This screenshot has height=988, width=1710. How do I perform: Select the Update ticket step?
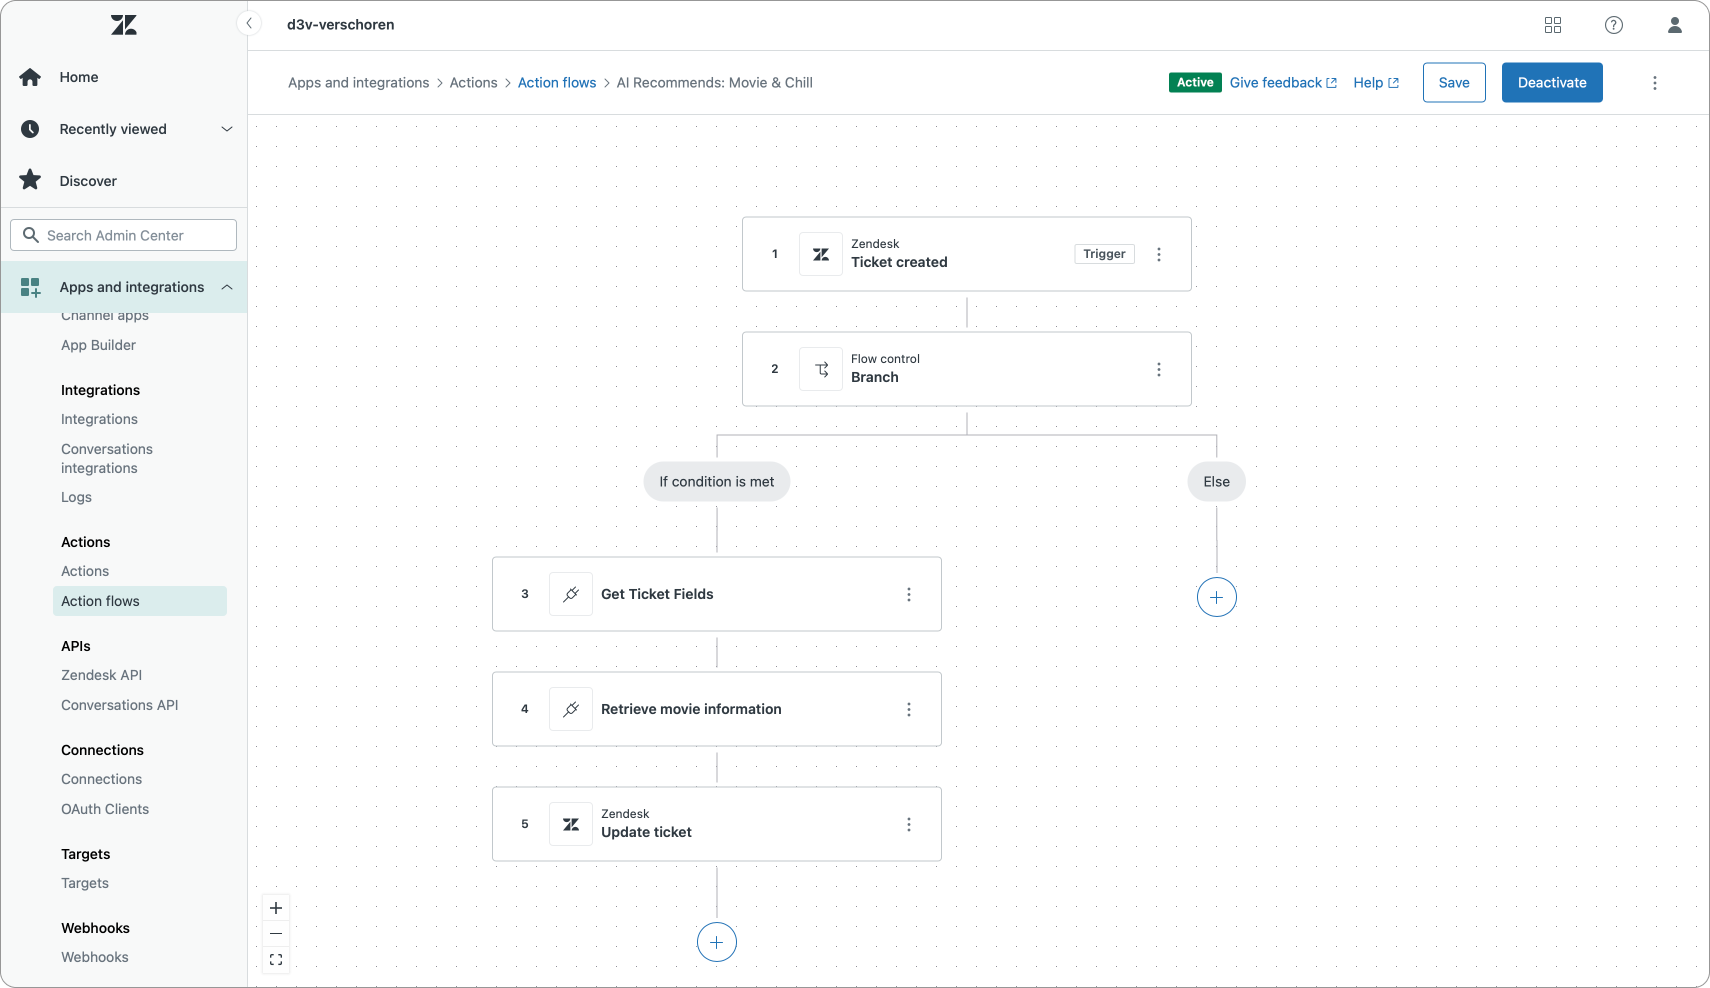[717, 824]
